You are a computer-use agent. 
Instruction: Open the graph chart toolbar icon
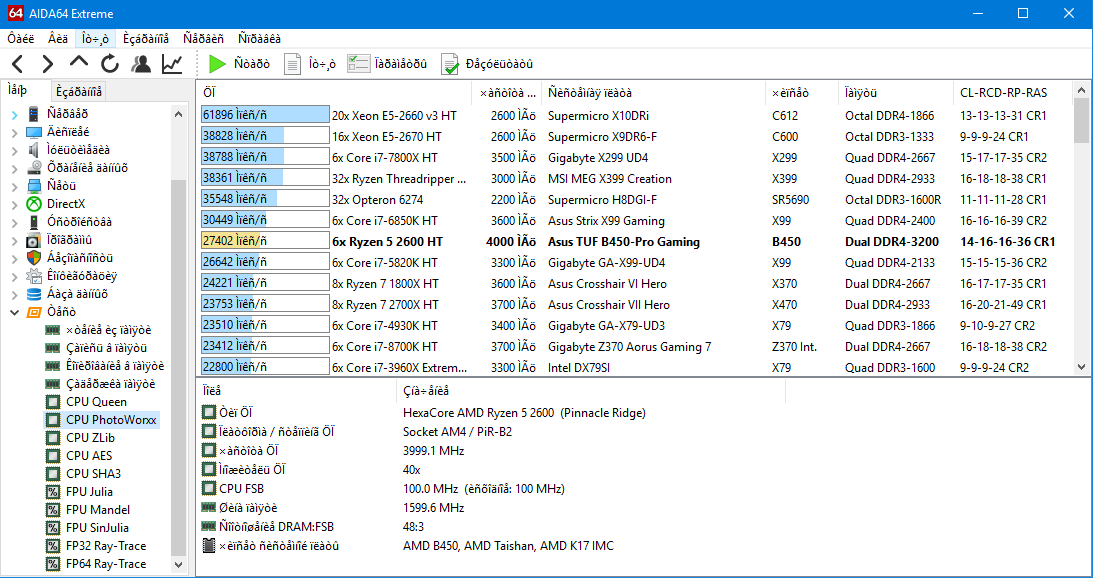[171, 64]
